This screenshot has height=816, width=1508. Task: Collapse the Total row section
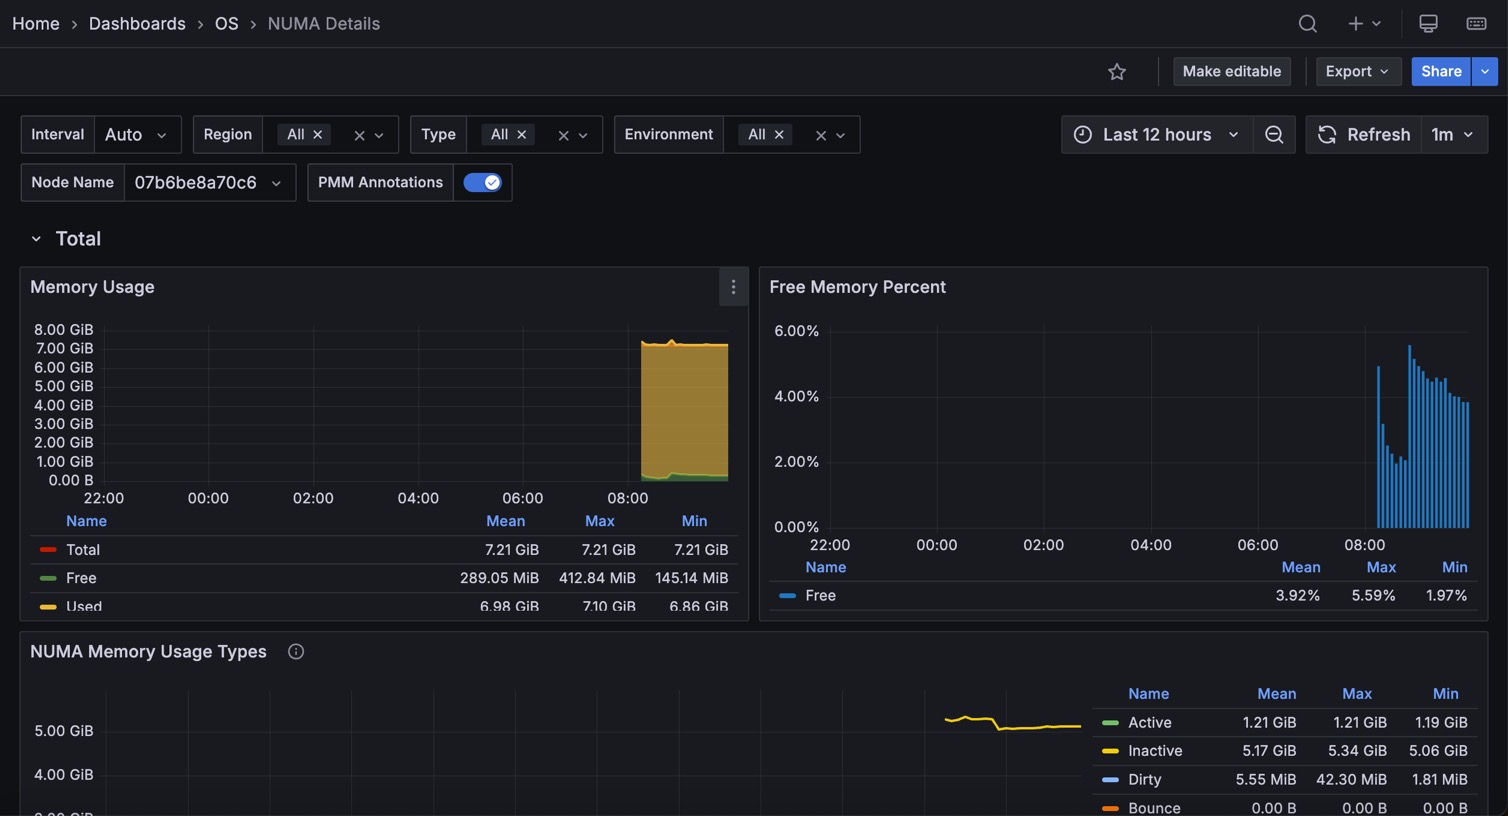[36, 238]
